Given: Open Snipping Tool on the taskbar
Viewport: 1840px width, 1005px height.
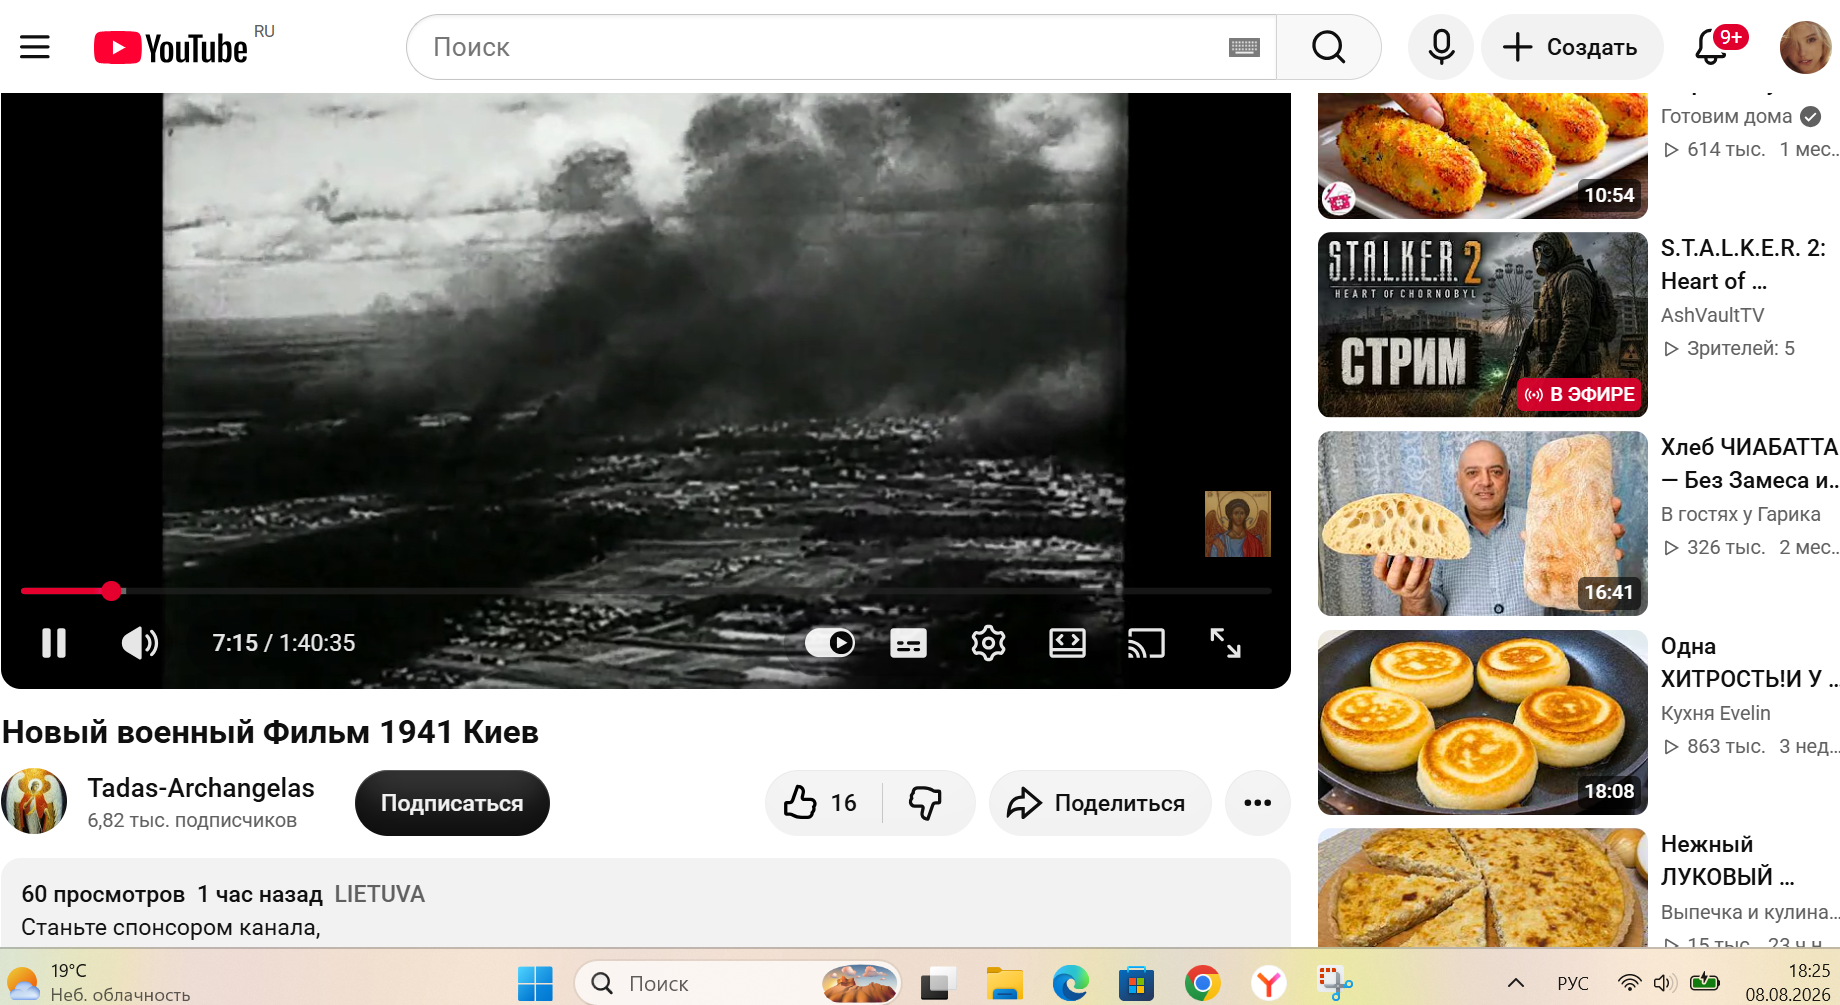Looking at the screenshot, I should click(x=1335, y=984).
